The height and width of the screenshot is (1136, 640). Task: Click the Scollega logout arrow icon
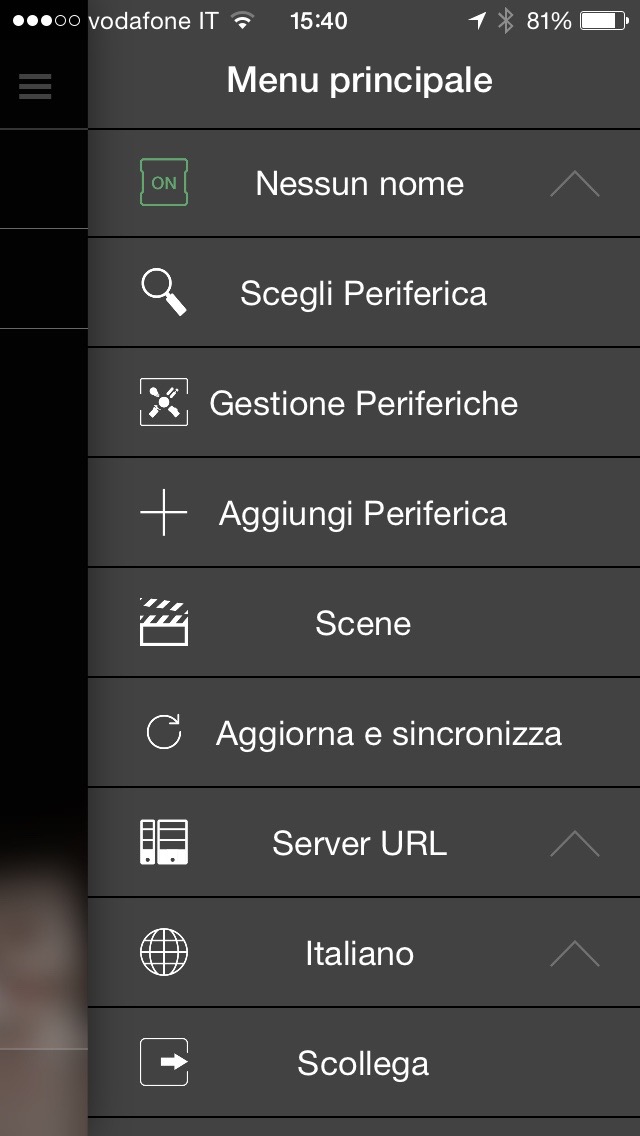[164, 1063]
